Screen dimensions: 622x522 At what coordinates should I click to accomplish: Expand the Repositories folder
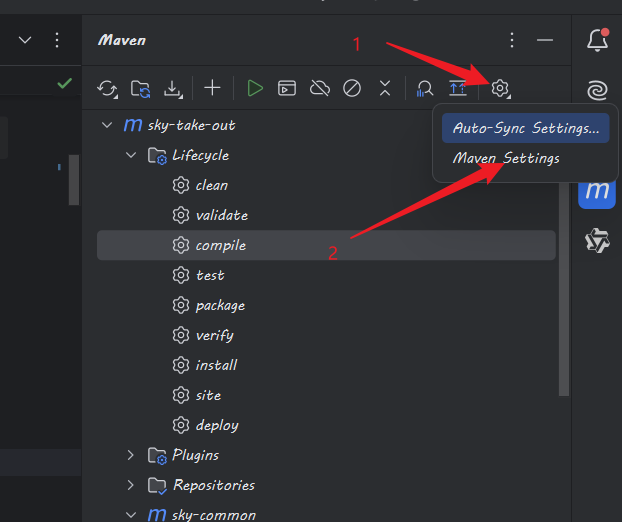(x=131, y=485)
